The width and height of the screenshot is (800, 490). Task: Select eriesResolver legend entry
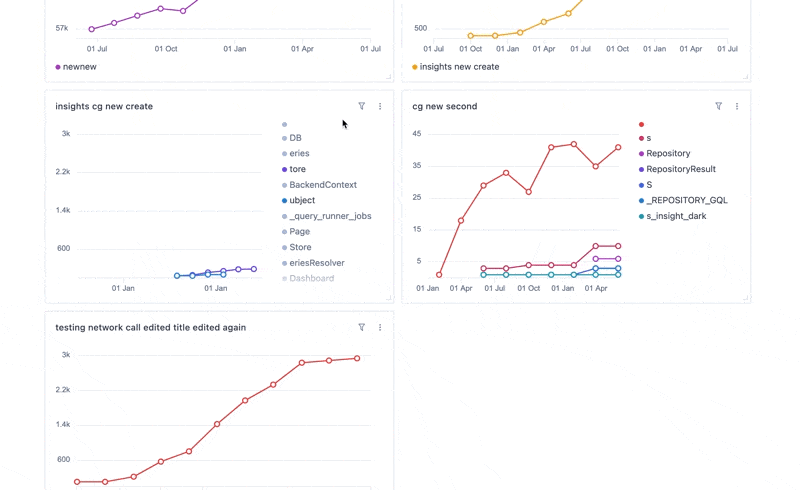point(313,263)
